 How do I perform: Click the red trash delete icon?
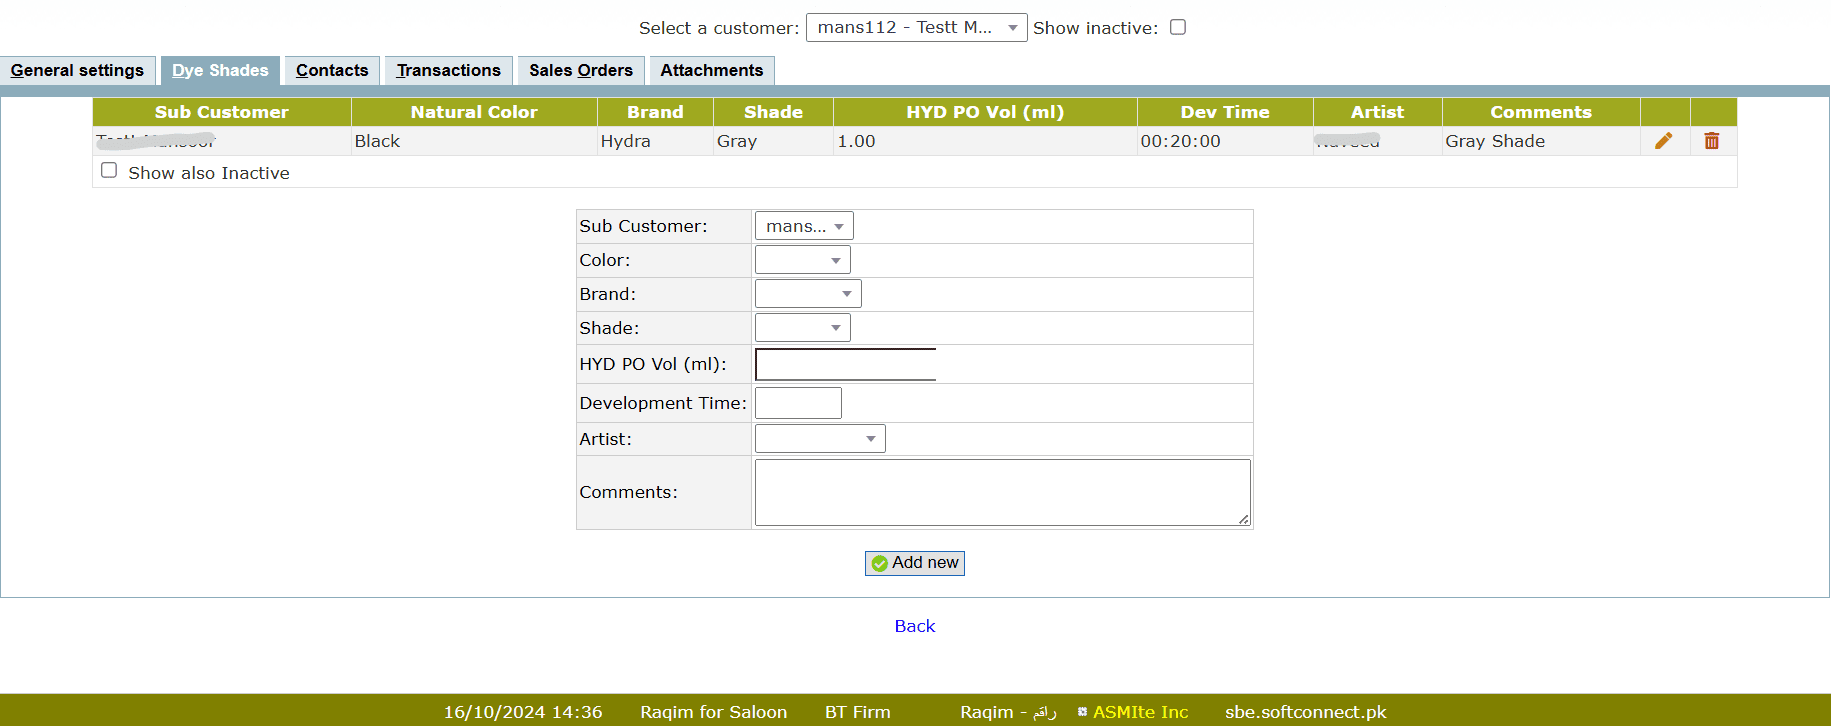pyautogui.click(x=1712, y=141)
